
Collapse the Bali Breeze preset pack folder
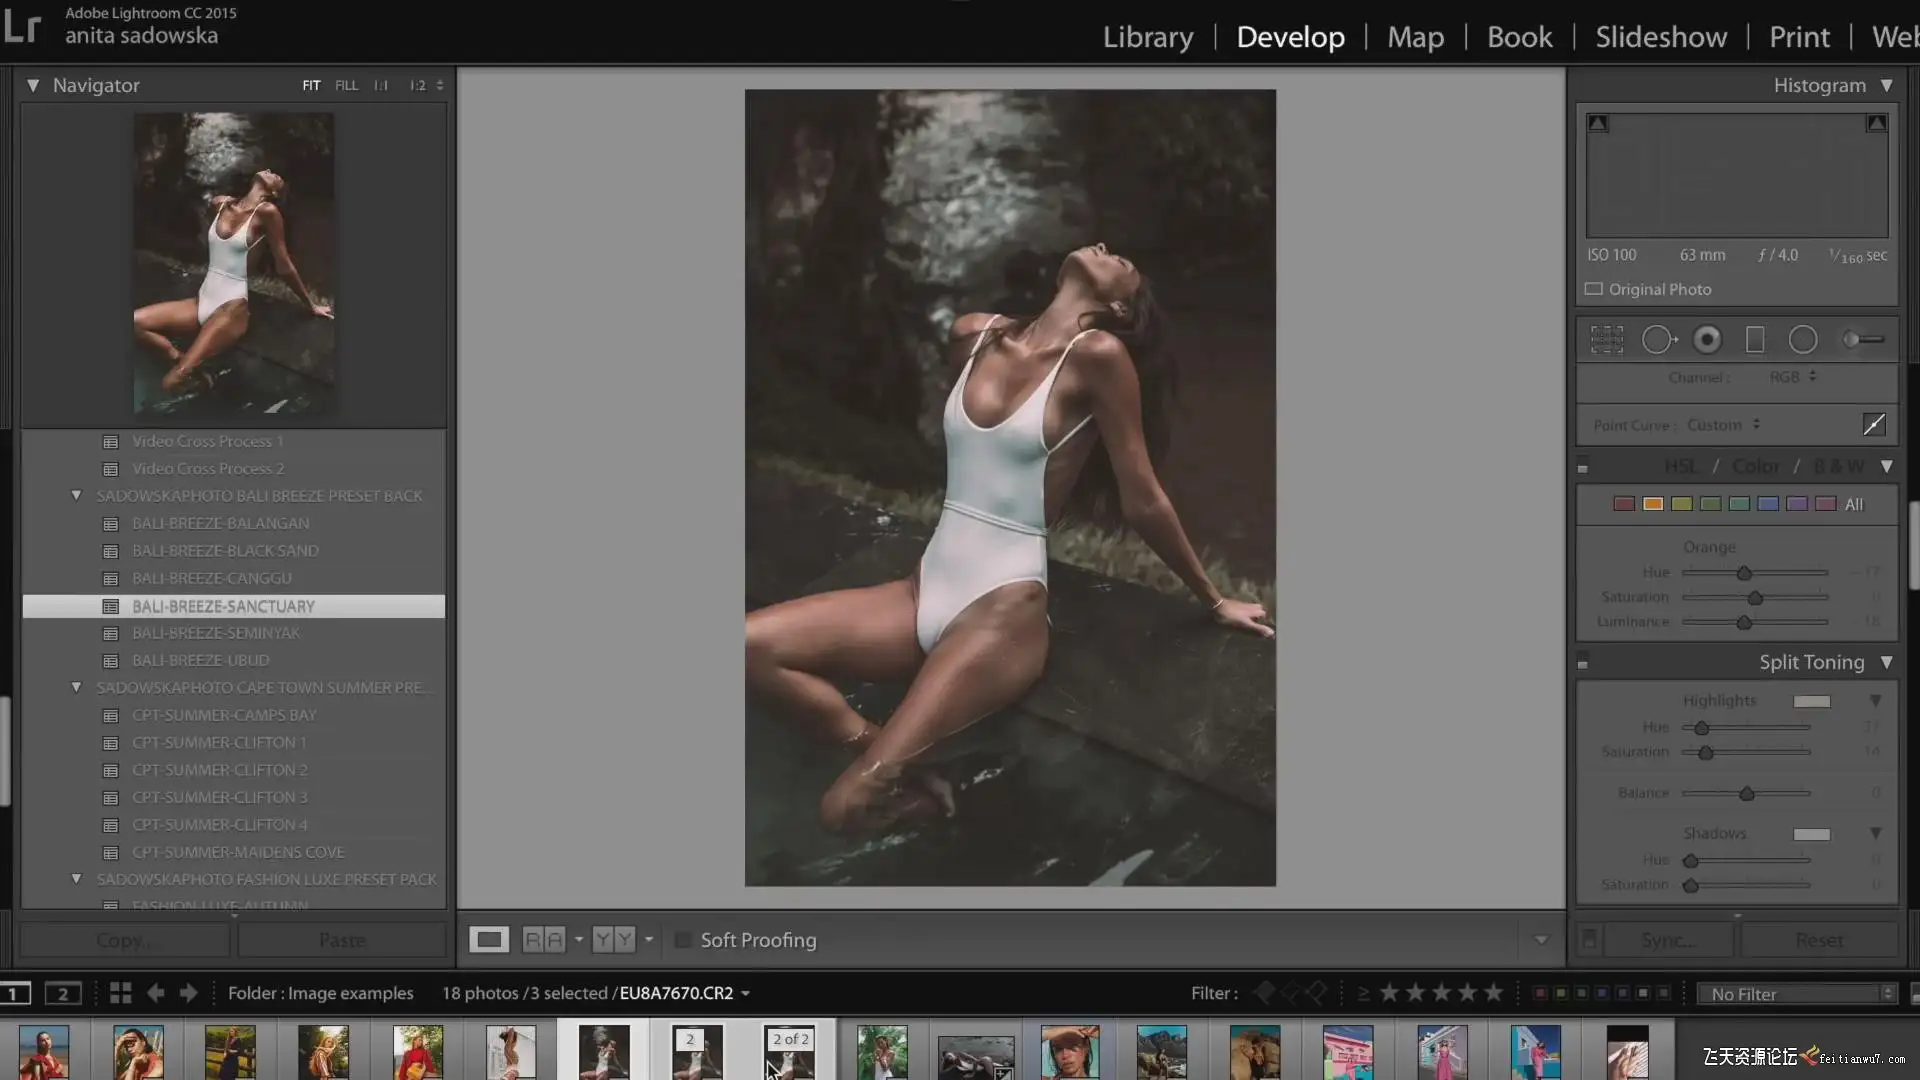[76, 496]
